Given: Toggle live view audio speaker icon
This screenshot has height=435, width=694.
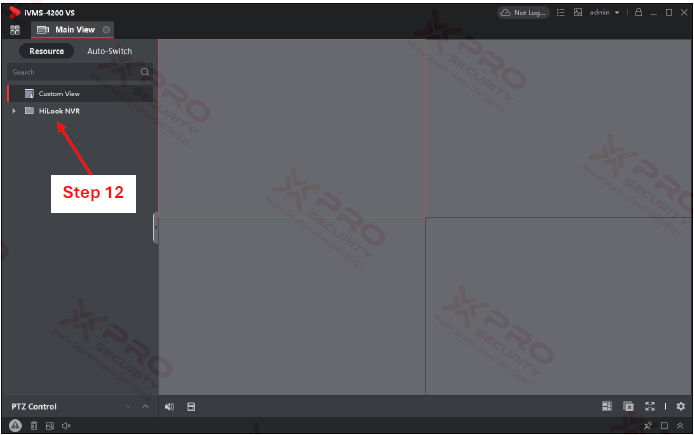Looking at the screenshot, I should pyautogui.click(x=169, y=406).
